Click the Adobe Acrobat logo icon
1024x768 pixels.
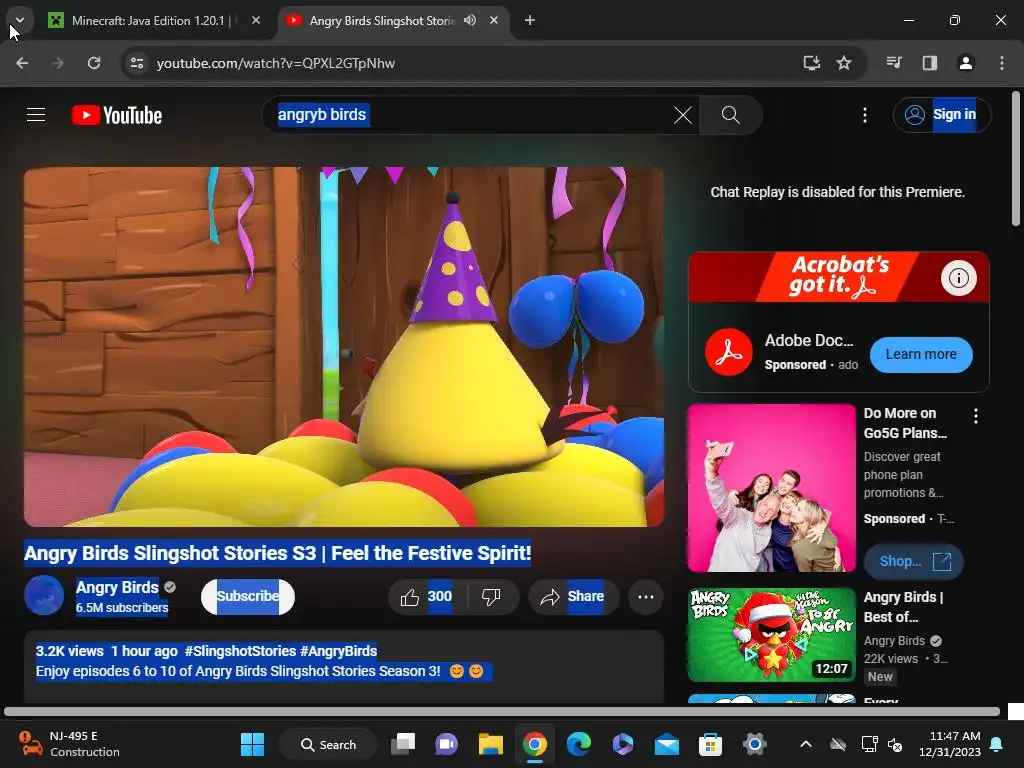(x=729, y=352)
